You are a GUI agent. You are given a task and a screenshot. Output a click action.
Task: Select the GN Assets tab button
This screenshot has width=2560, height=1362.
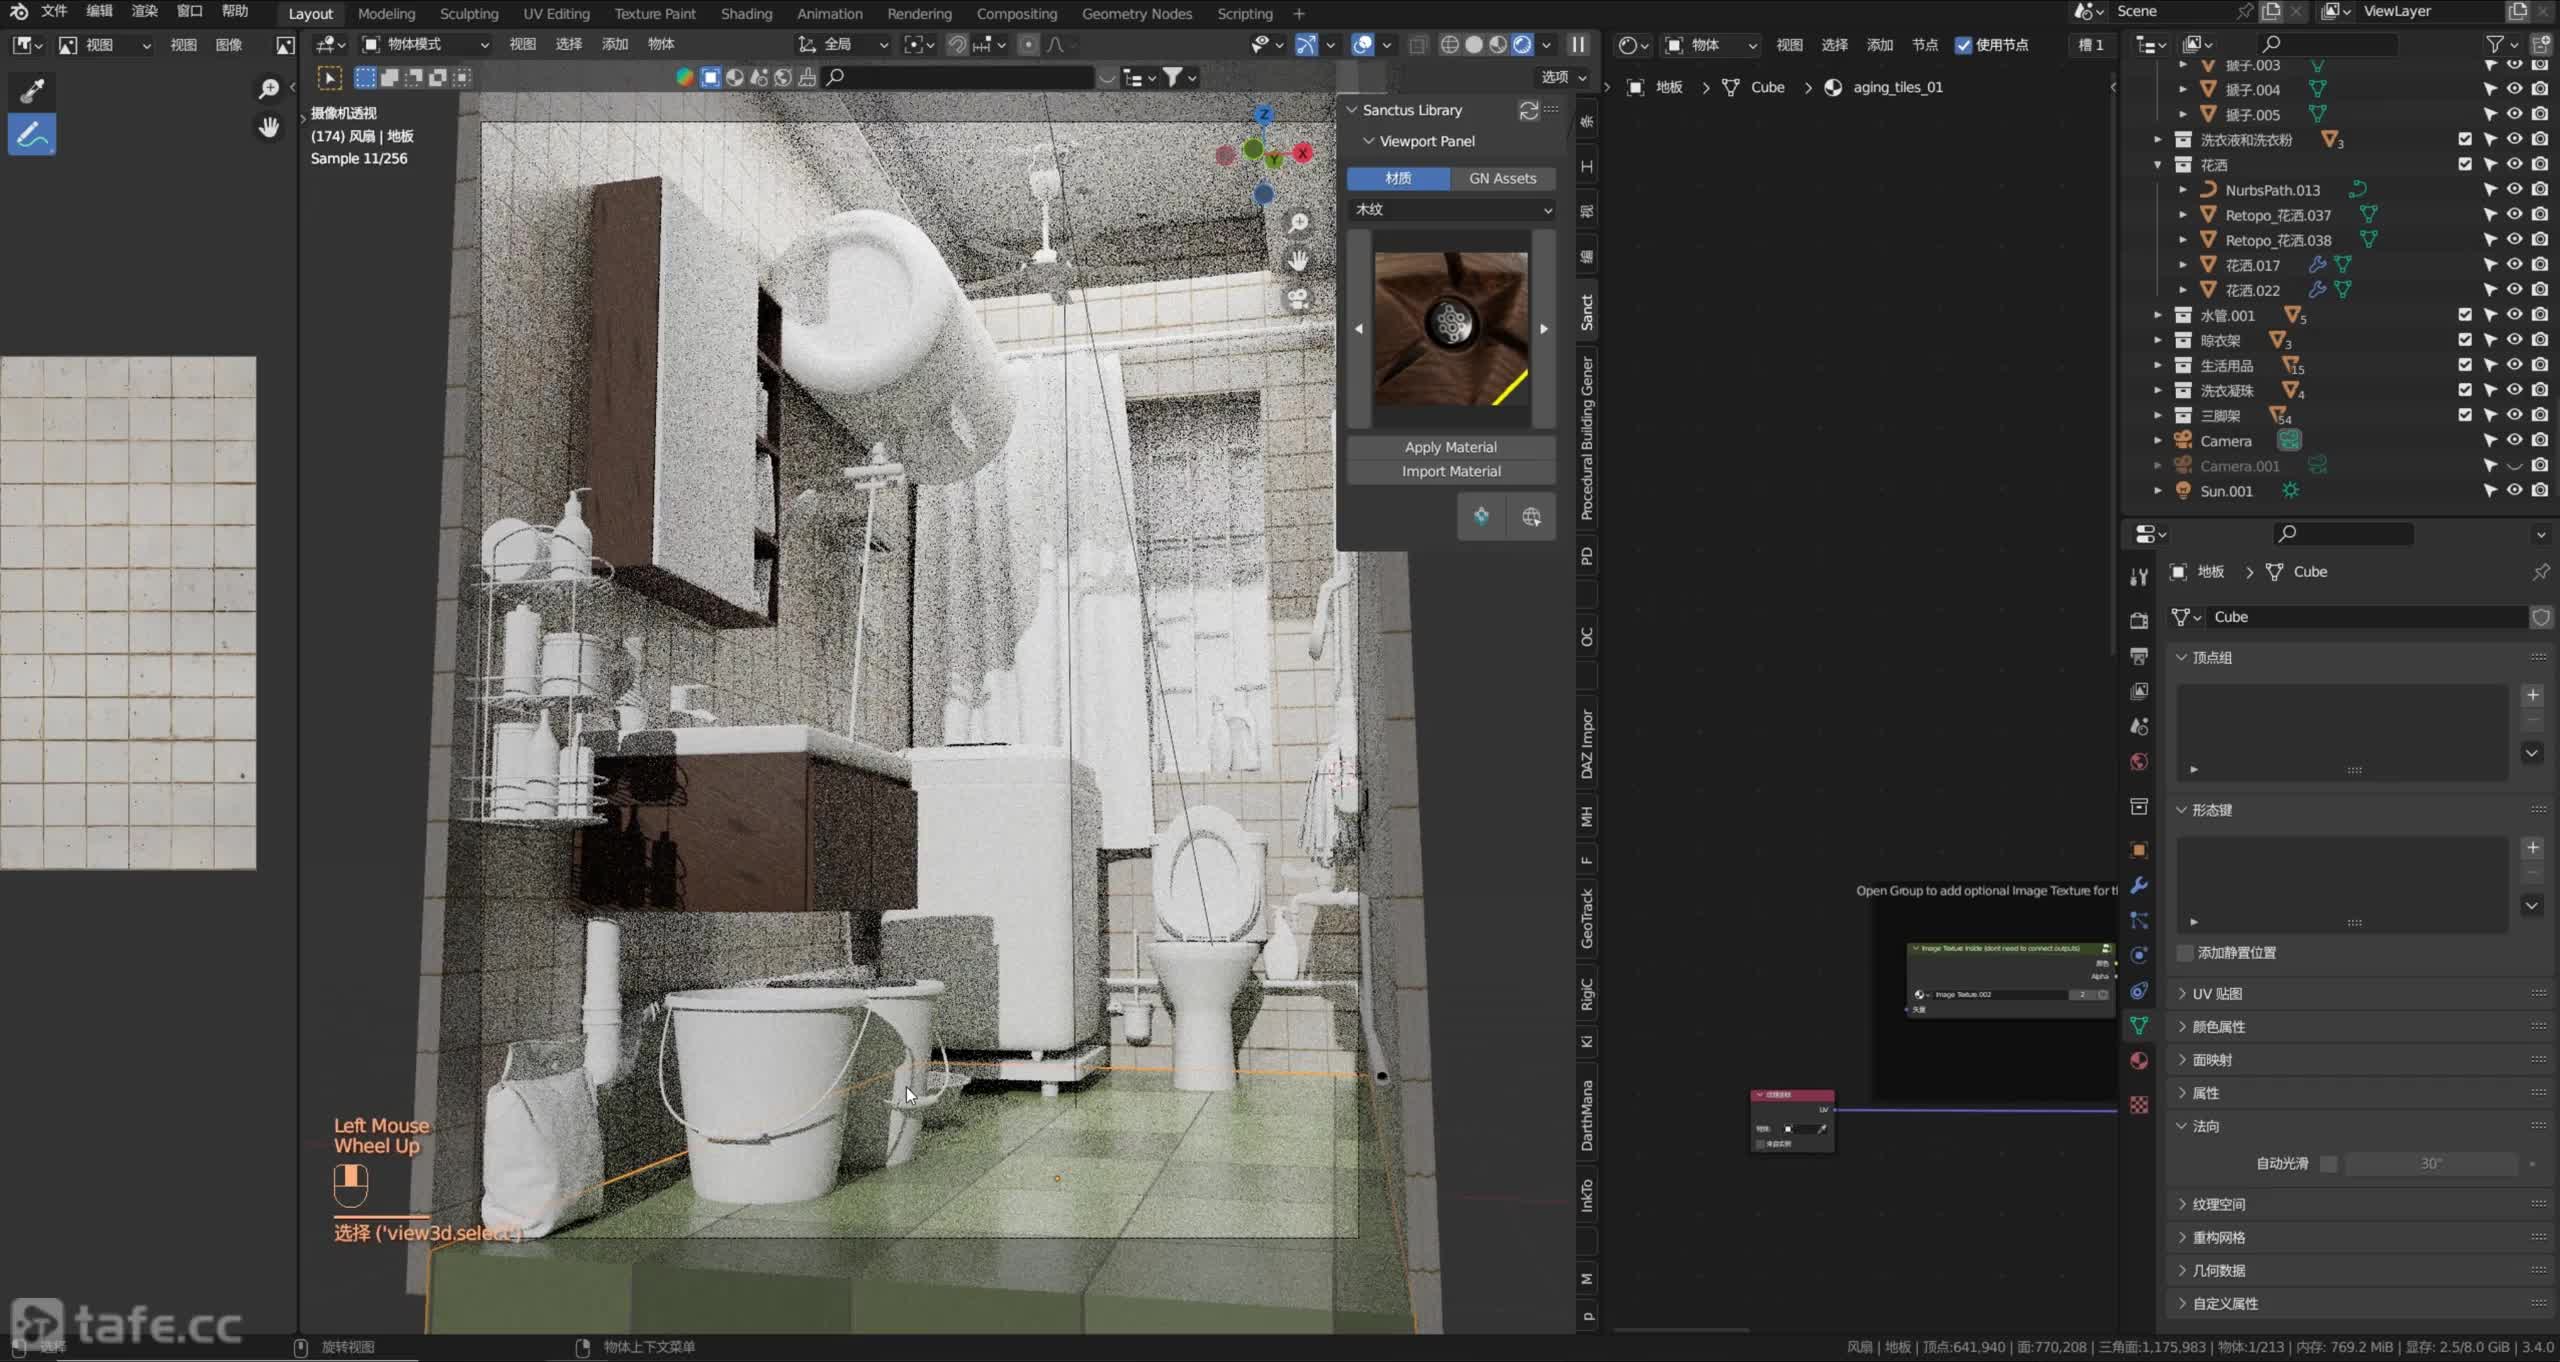[1502, 178]
